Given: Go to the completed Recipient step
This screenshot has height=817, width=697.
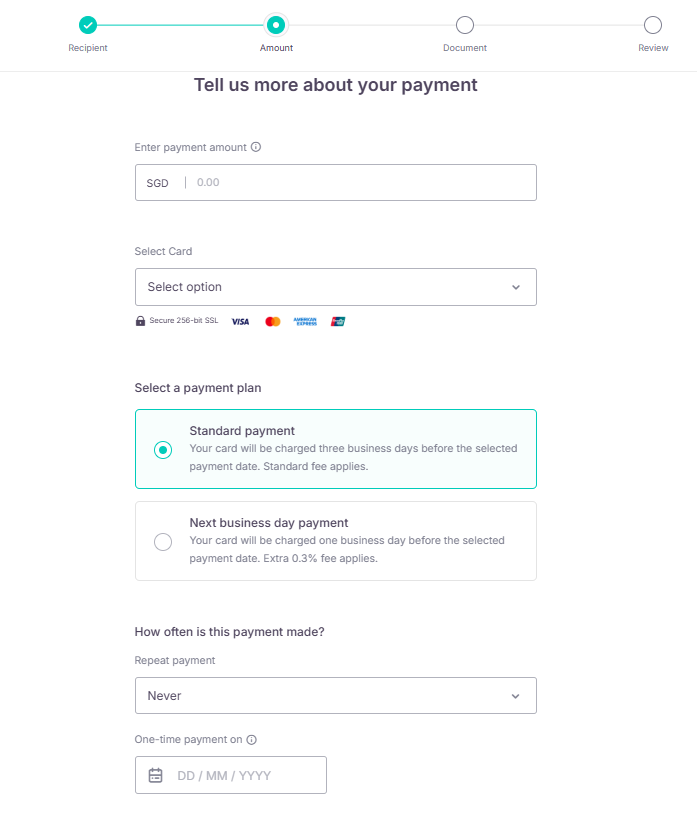Looking at the screenshot, I should point(88,24).
